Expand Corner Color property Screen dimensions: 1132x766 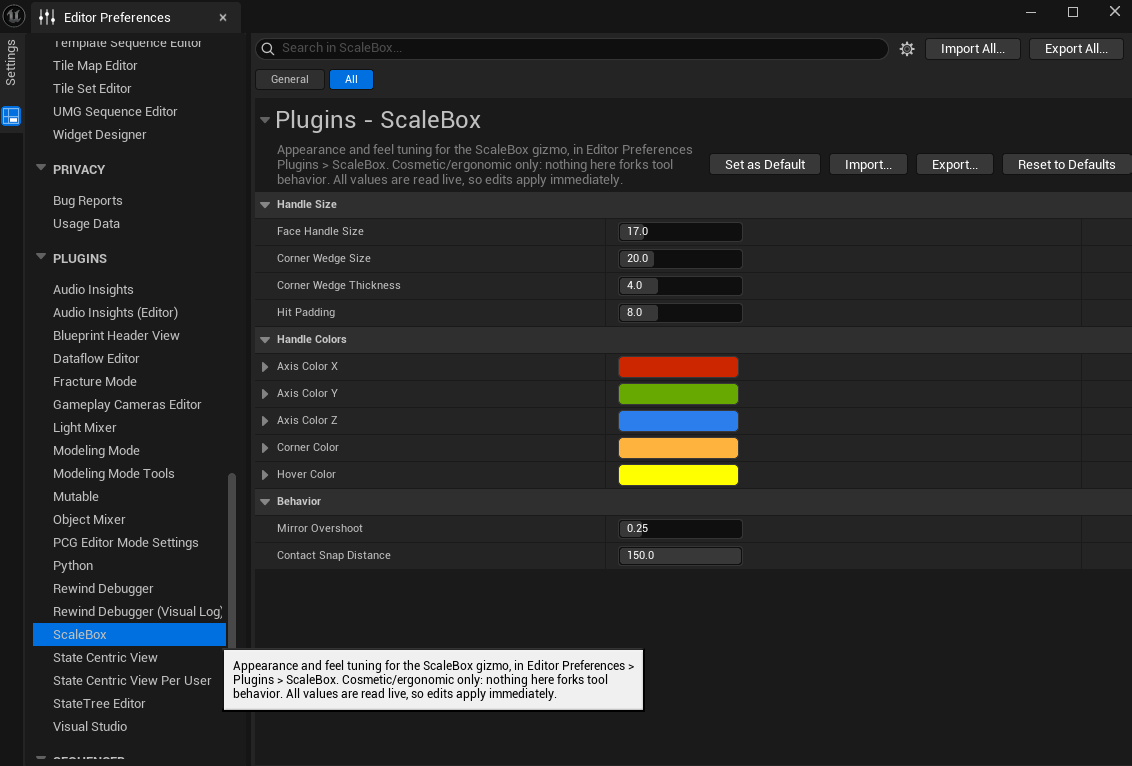265,448
